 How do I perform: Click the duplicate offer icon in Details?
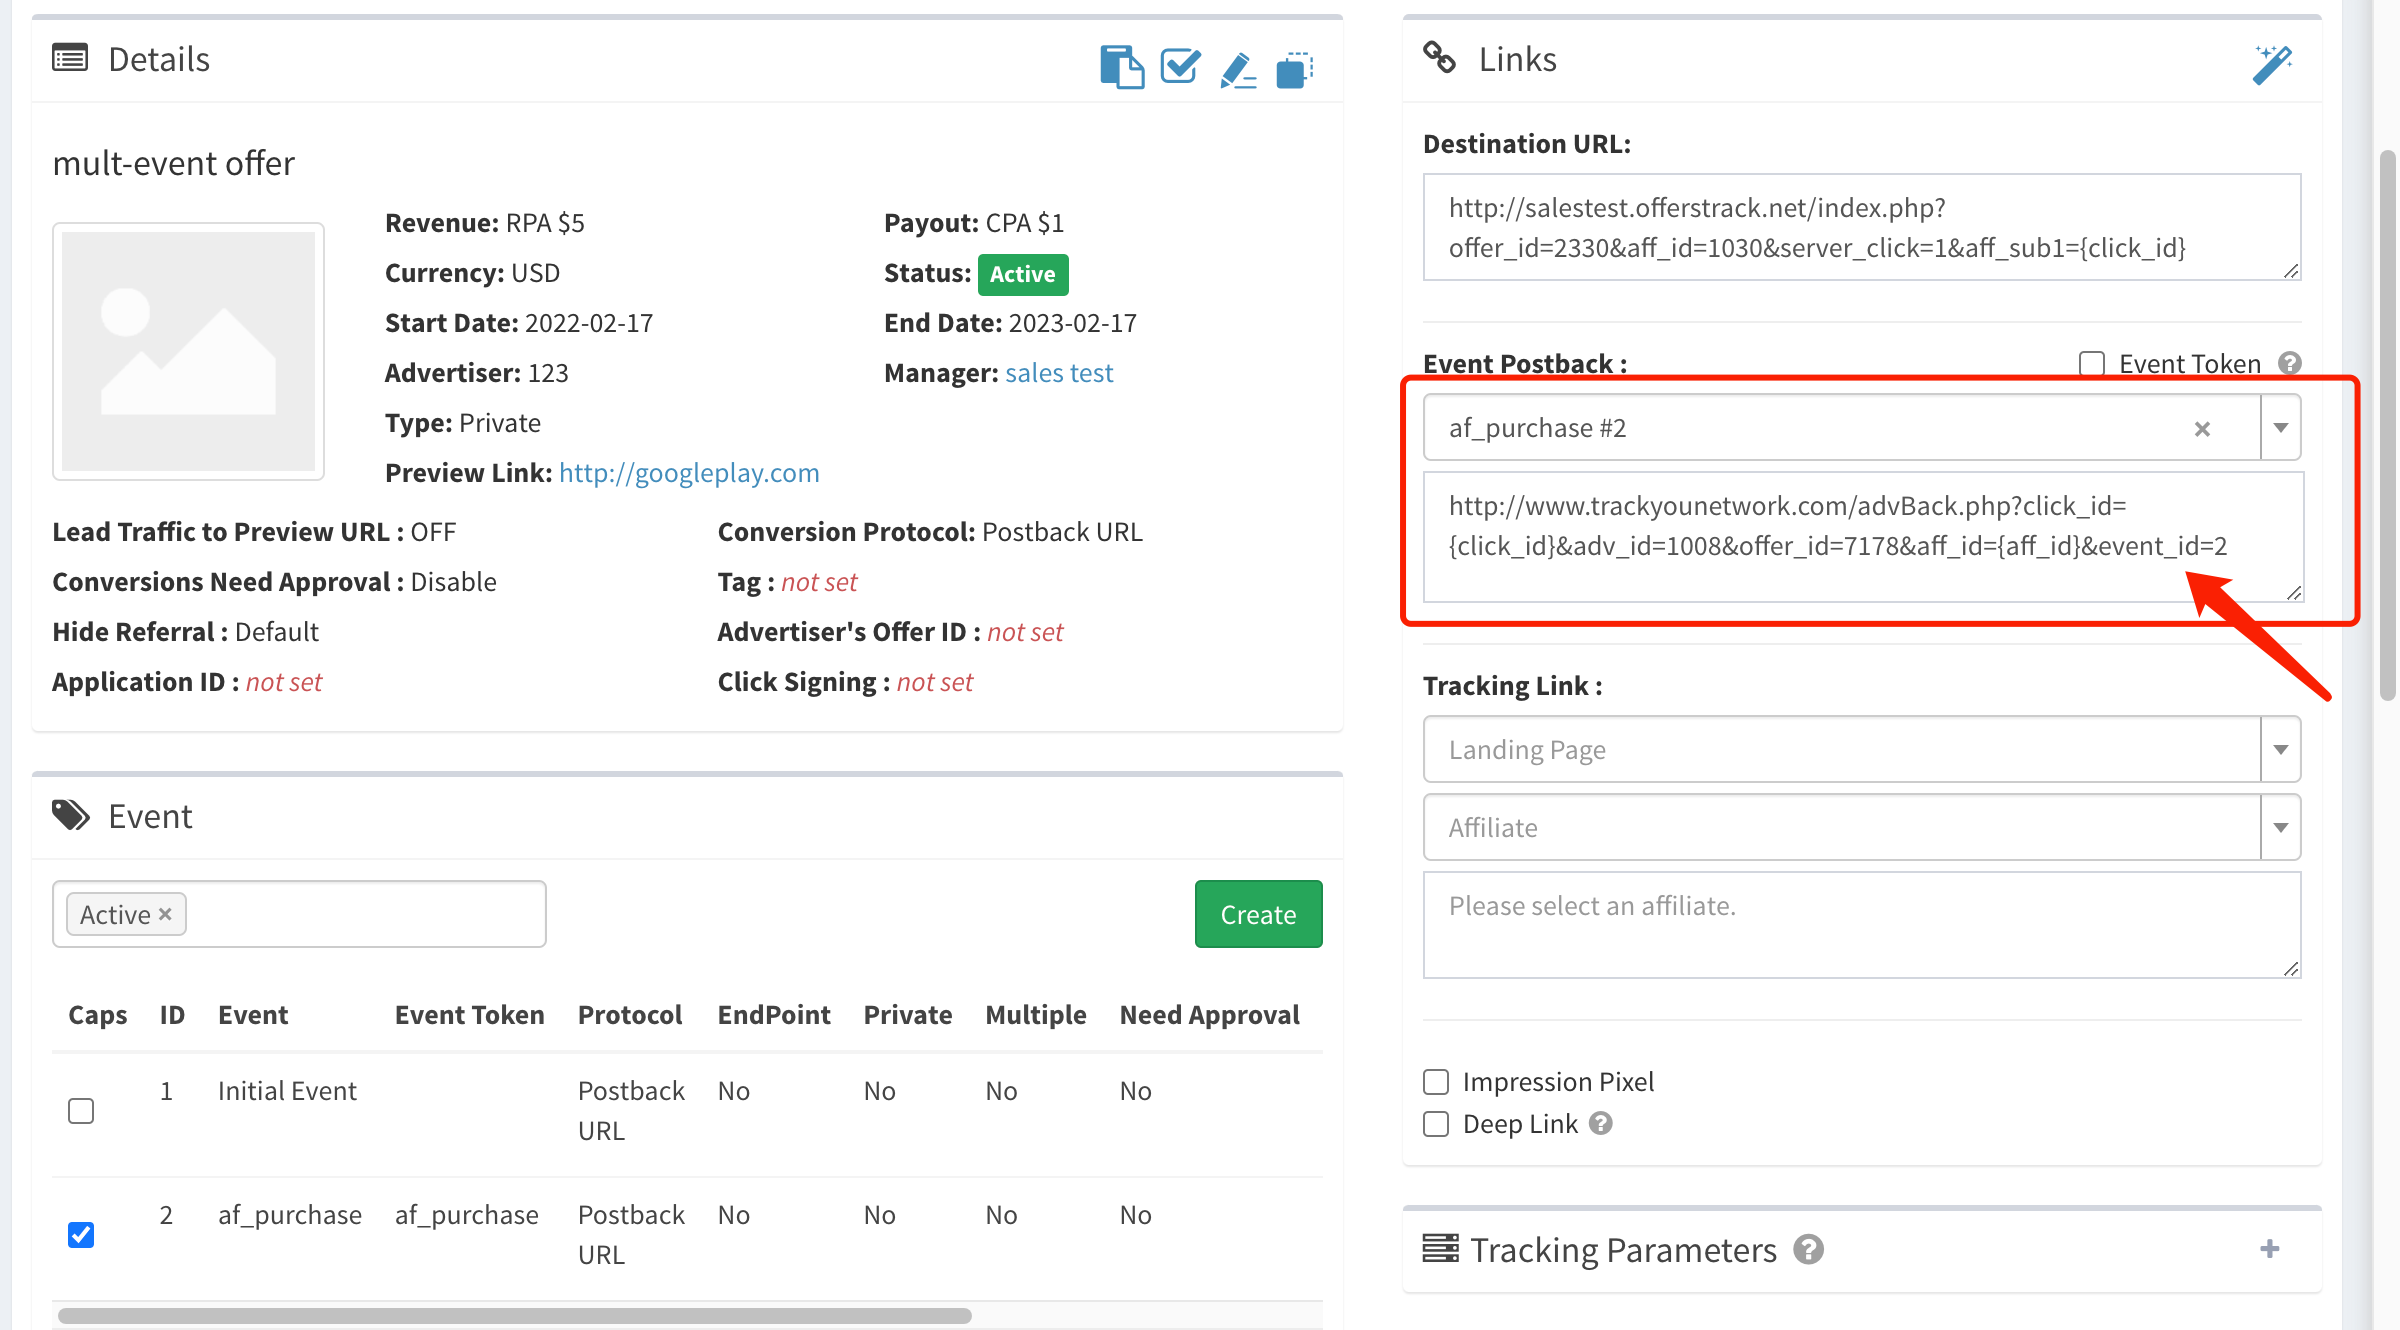pyautogui.click(x=1295, y=70)
